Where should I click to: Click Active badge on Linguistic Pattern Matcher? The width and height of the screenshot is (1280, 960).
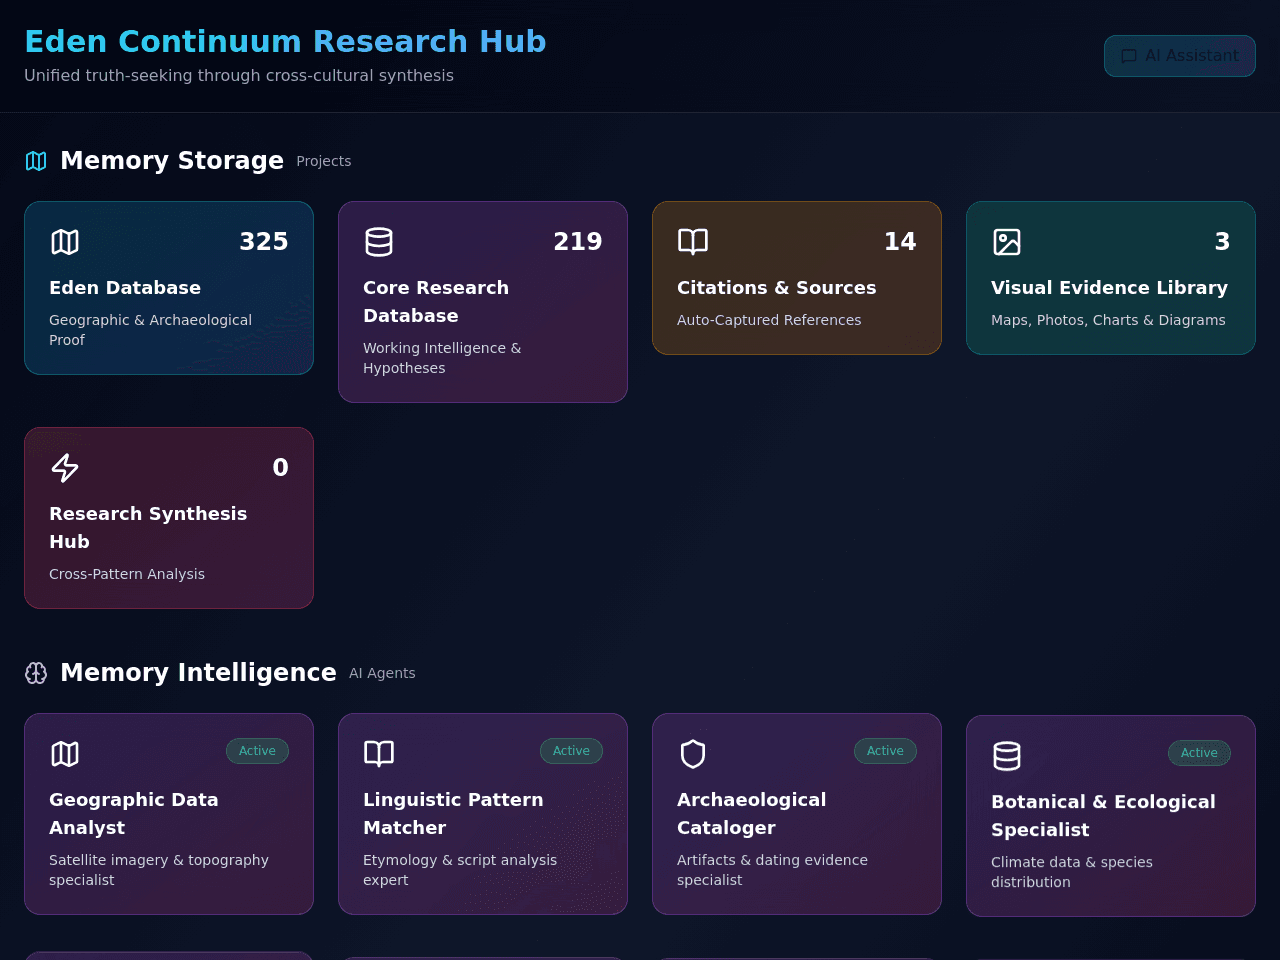(x=571, y=751)
